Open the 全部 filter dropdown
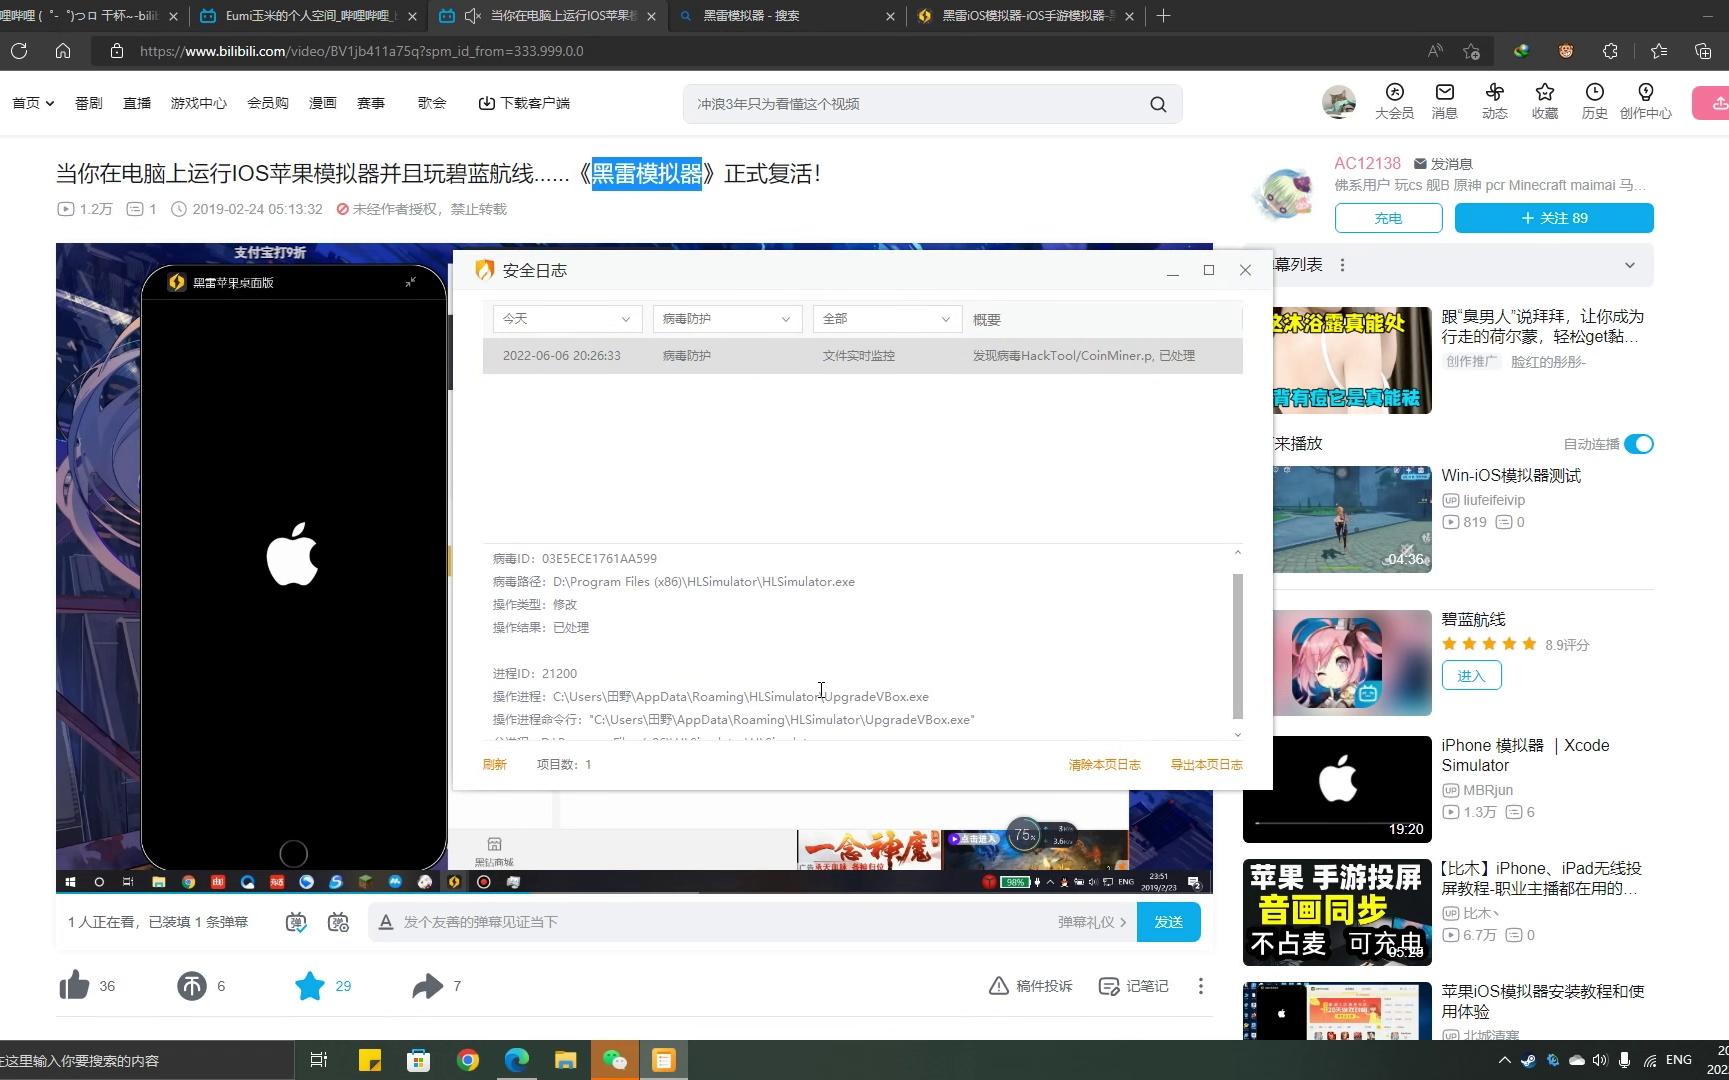The width and height of the screenshot is (1729, 1080). (887, 319)
